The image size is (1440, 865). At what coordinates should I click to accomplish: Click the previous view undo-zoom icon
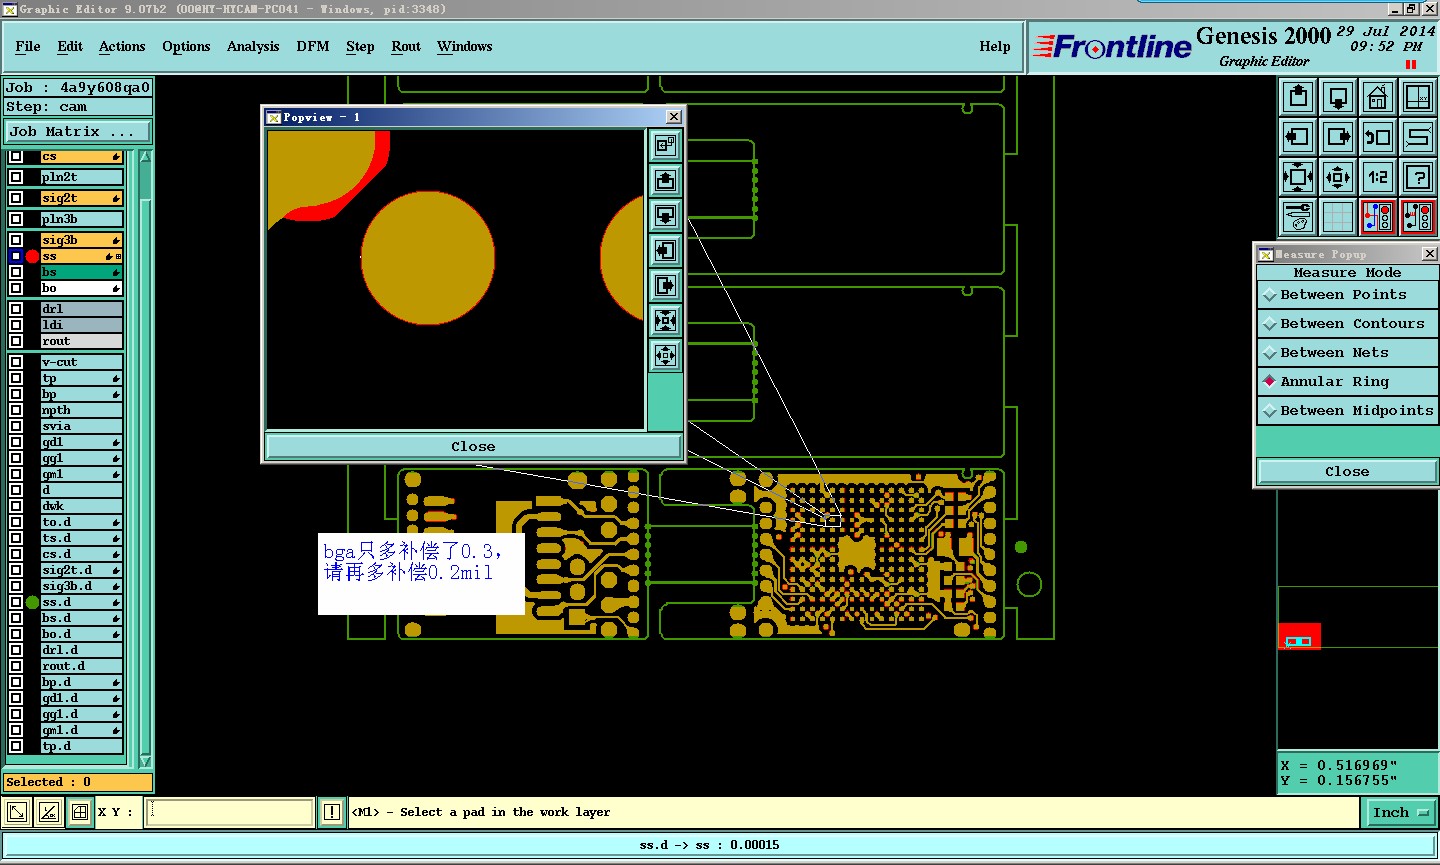[1378, 137]
